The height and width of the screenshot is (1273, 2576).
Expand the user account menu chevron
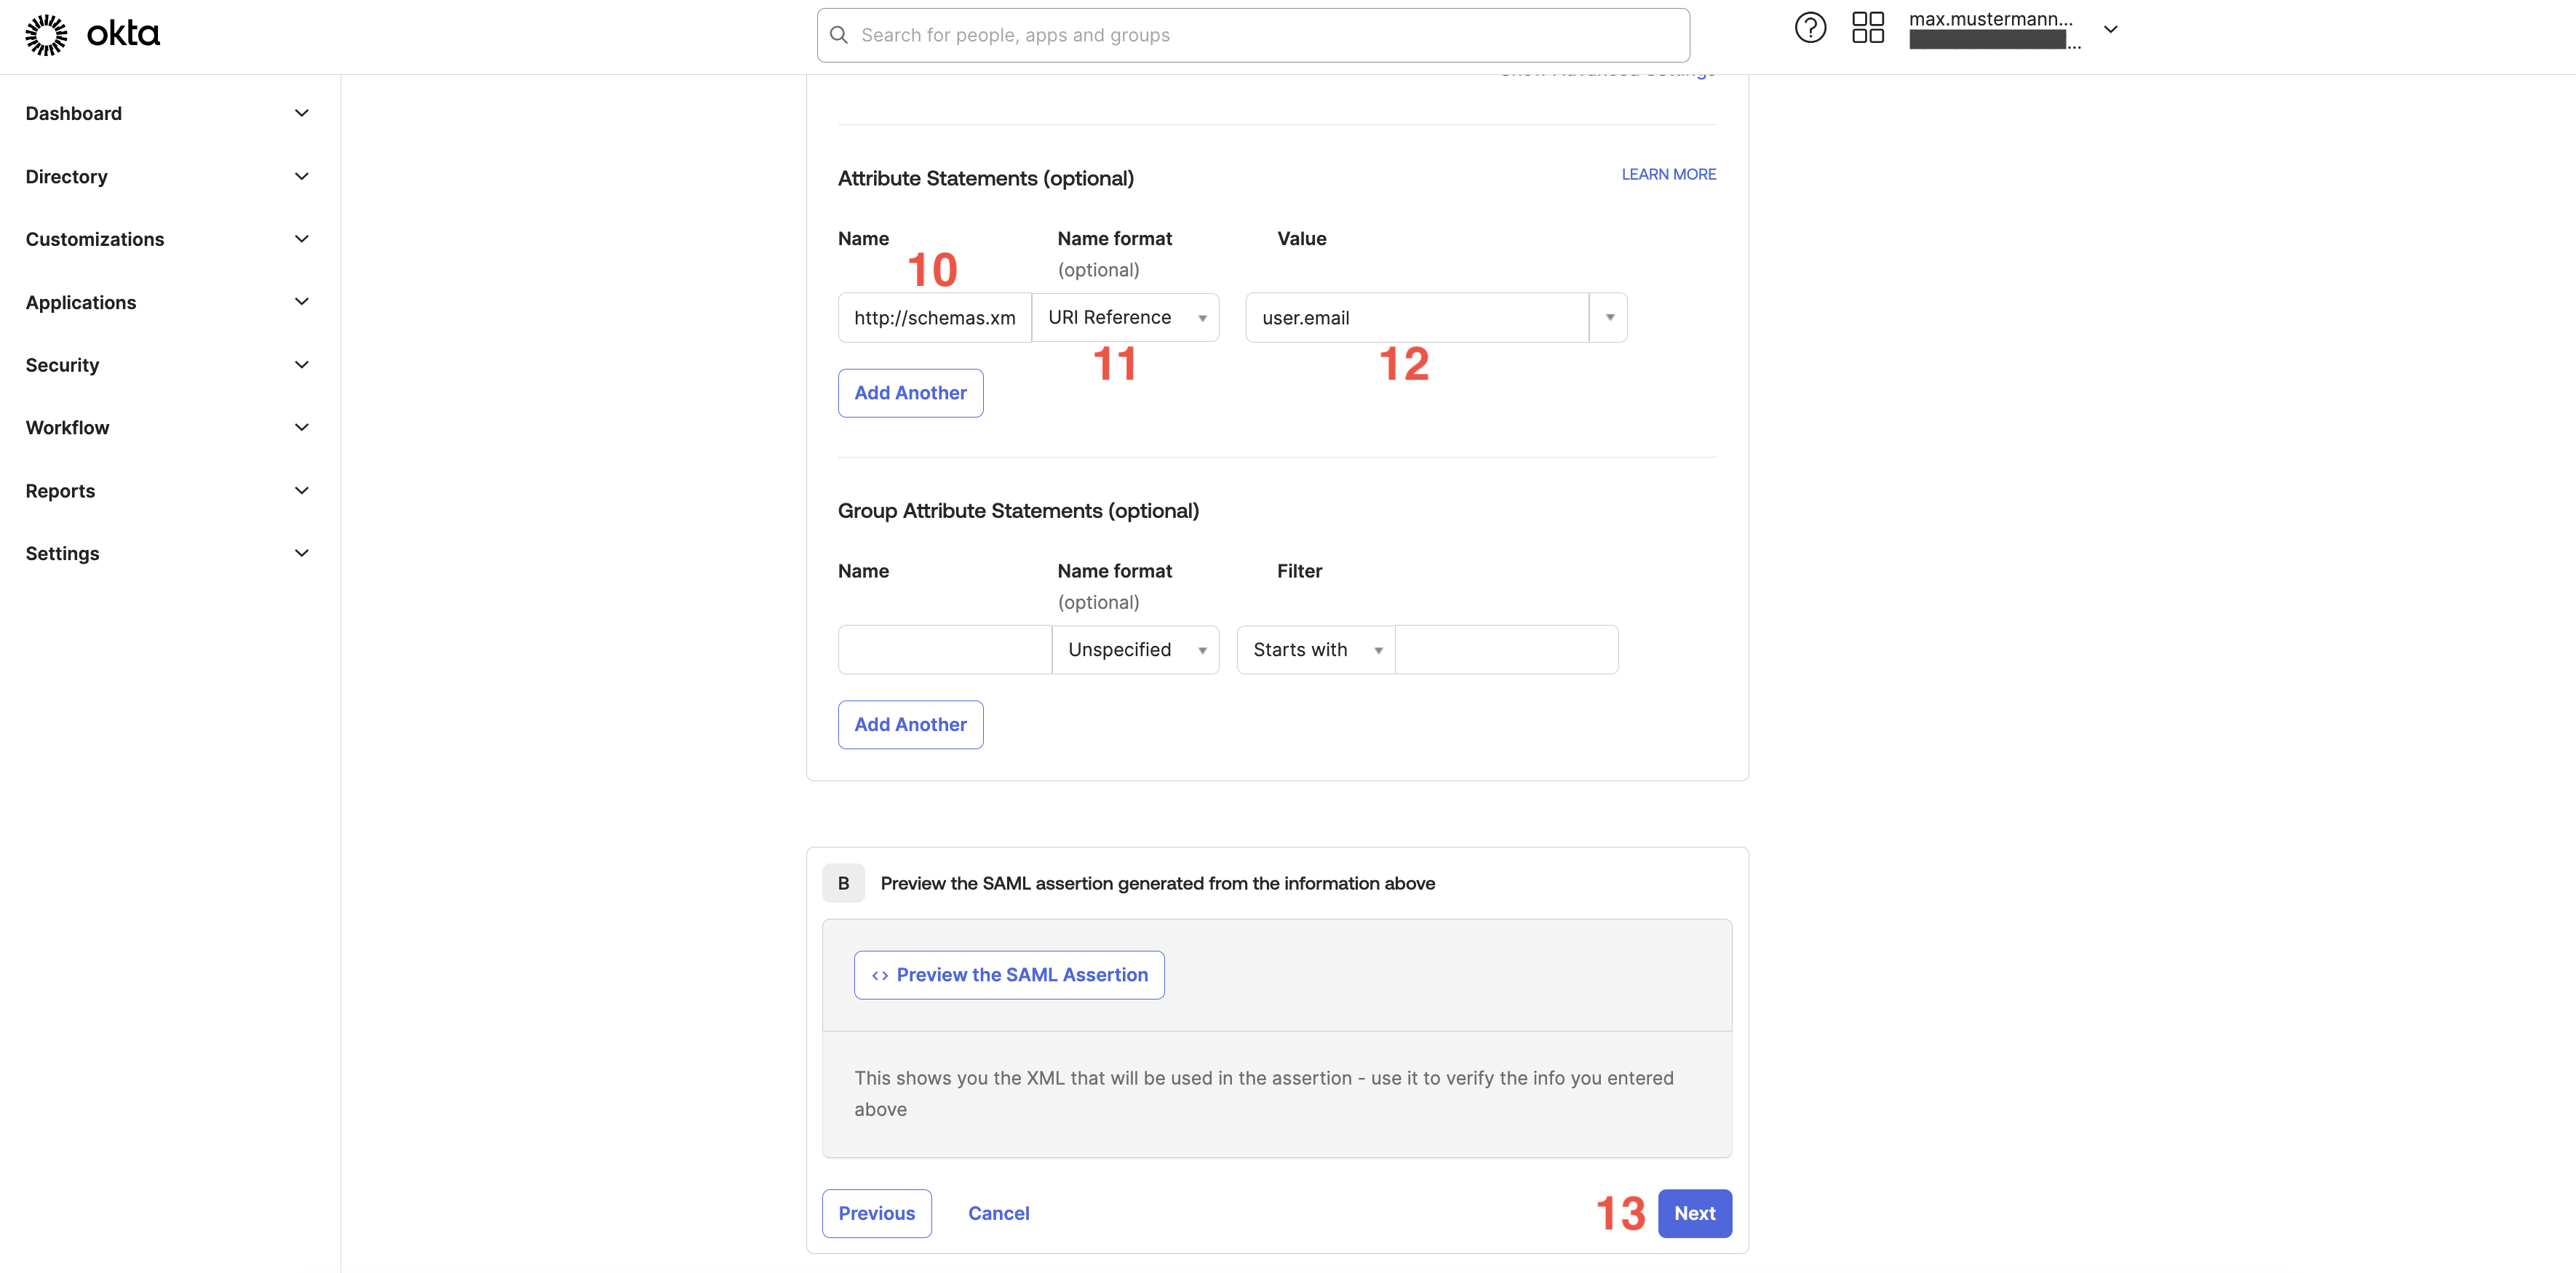[2110, 30]
